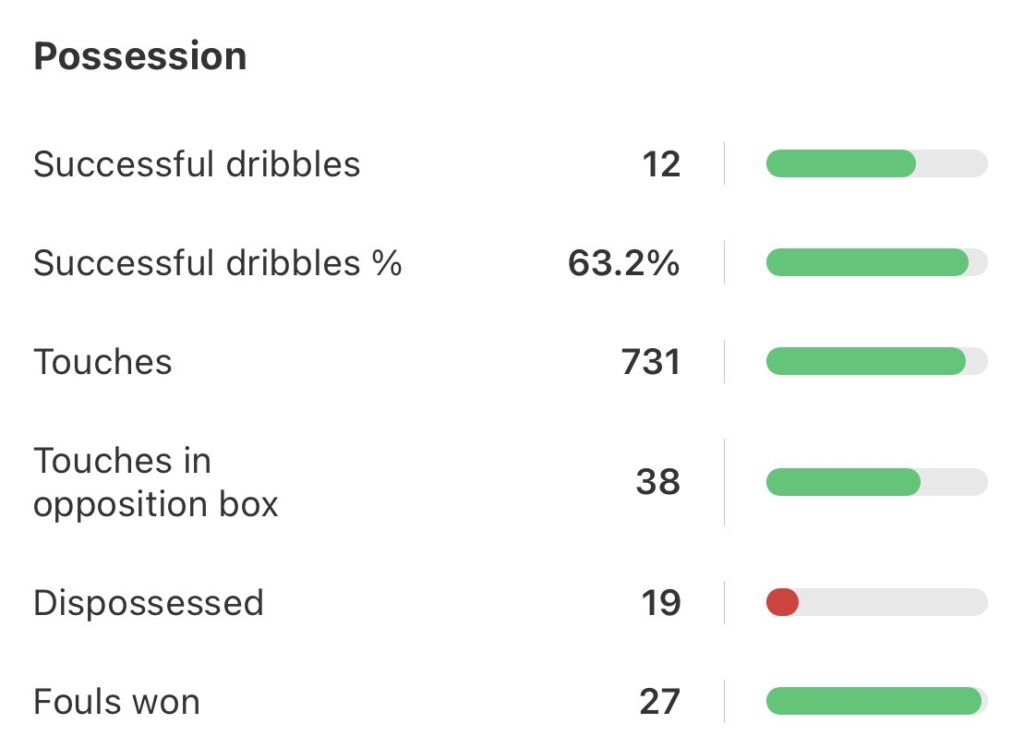Click the Fouls won value 27
Screen dimensions: 1024x748
pos(660,702)
